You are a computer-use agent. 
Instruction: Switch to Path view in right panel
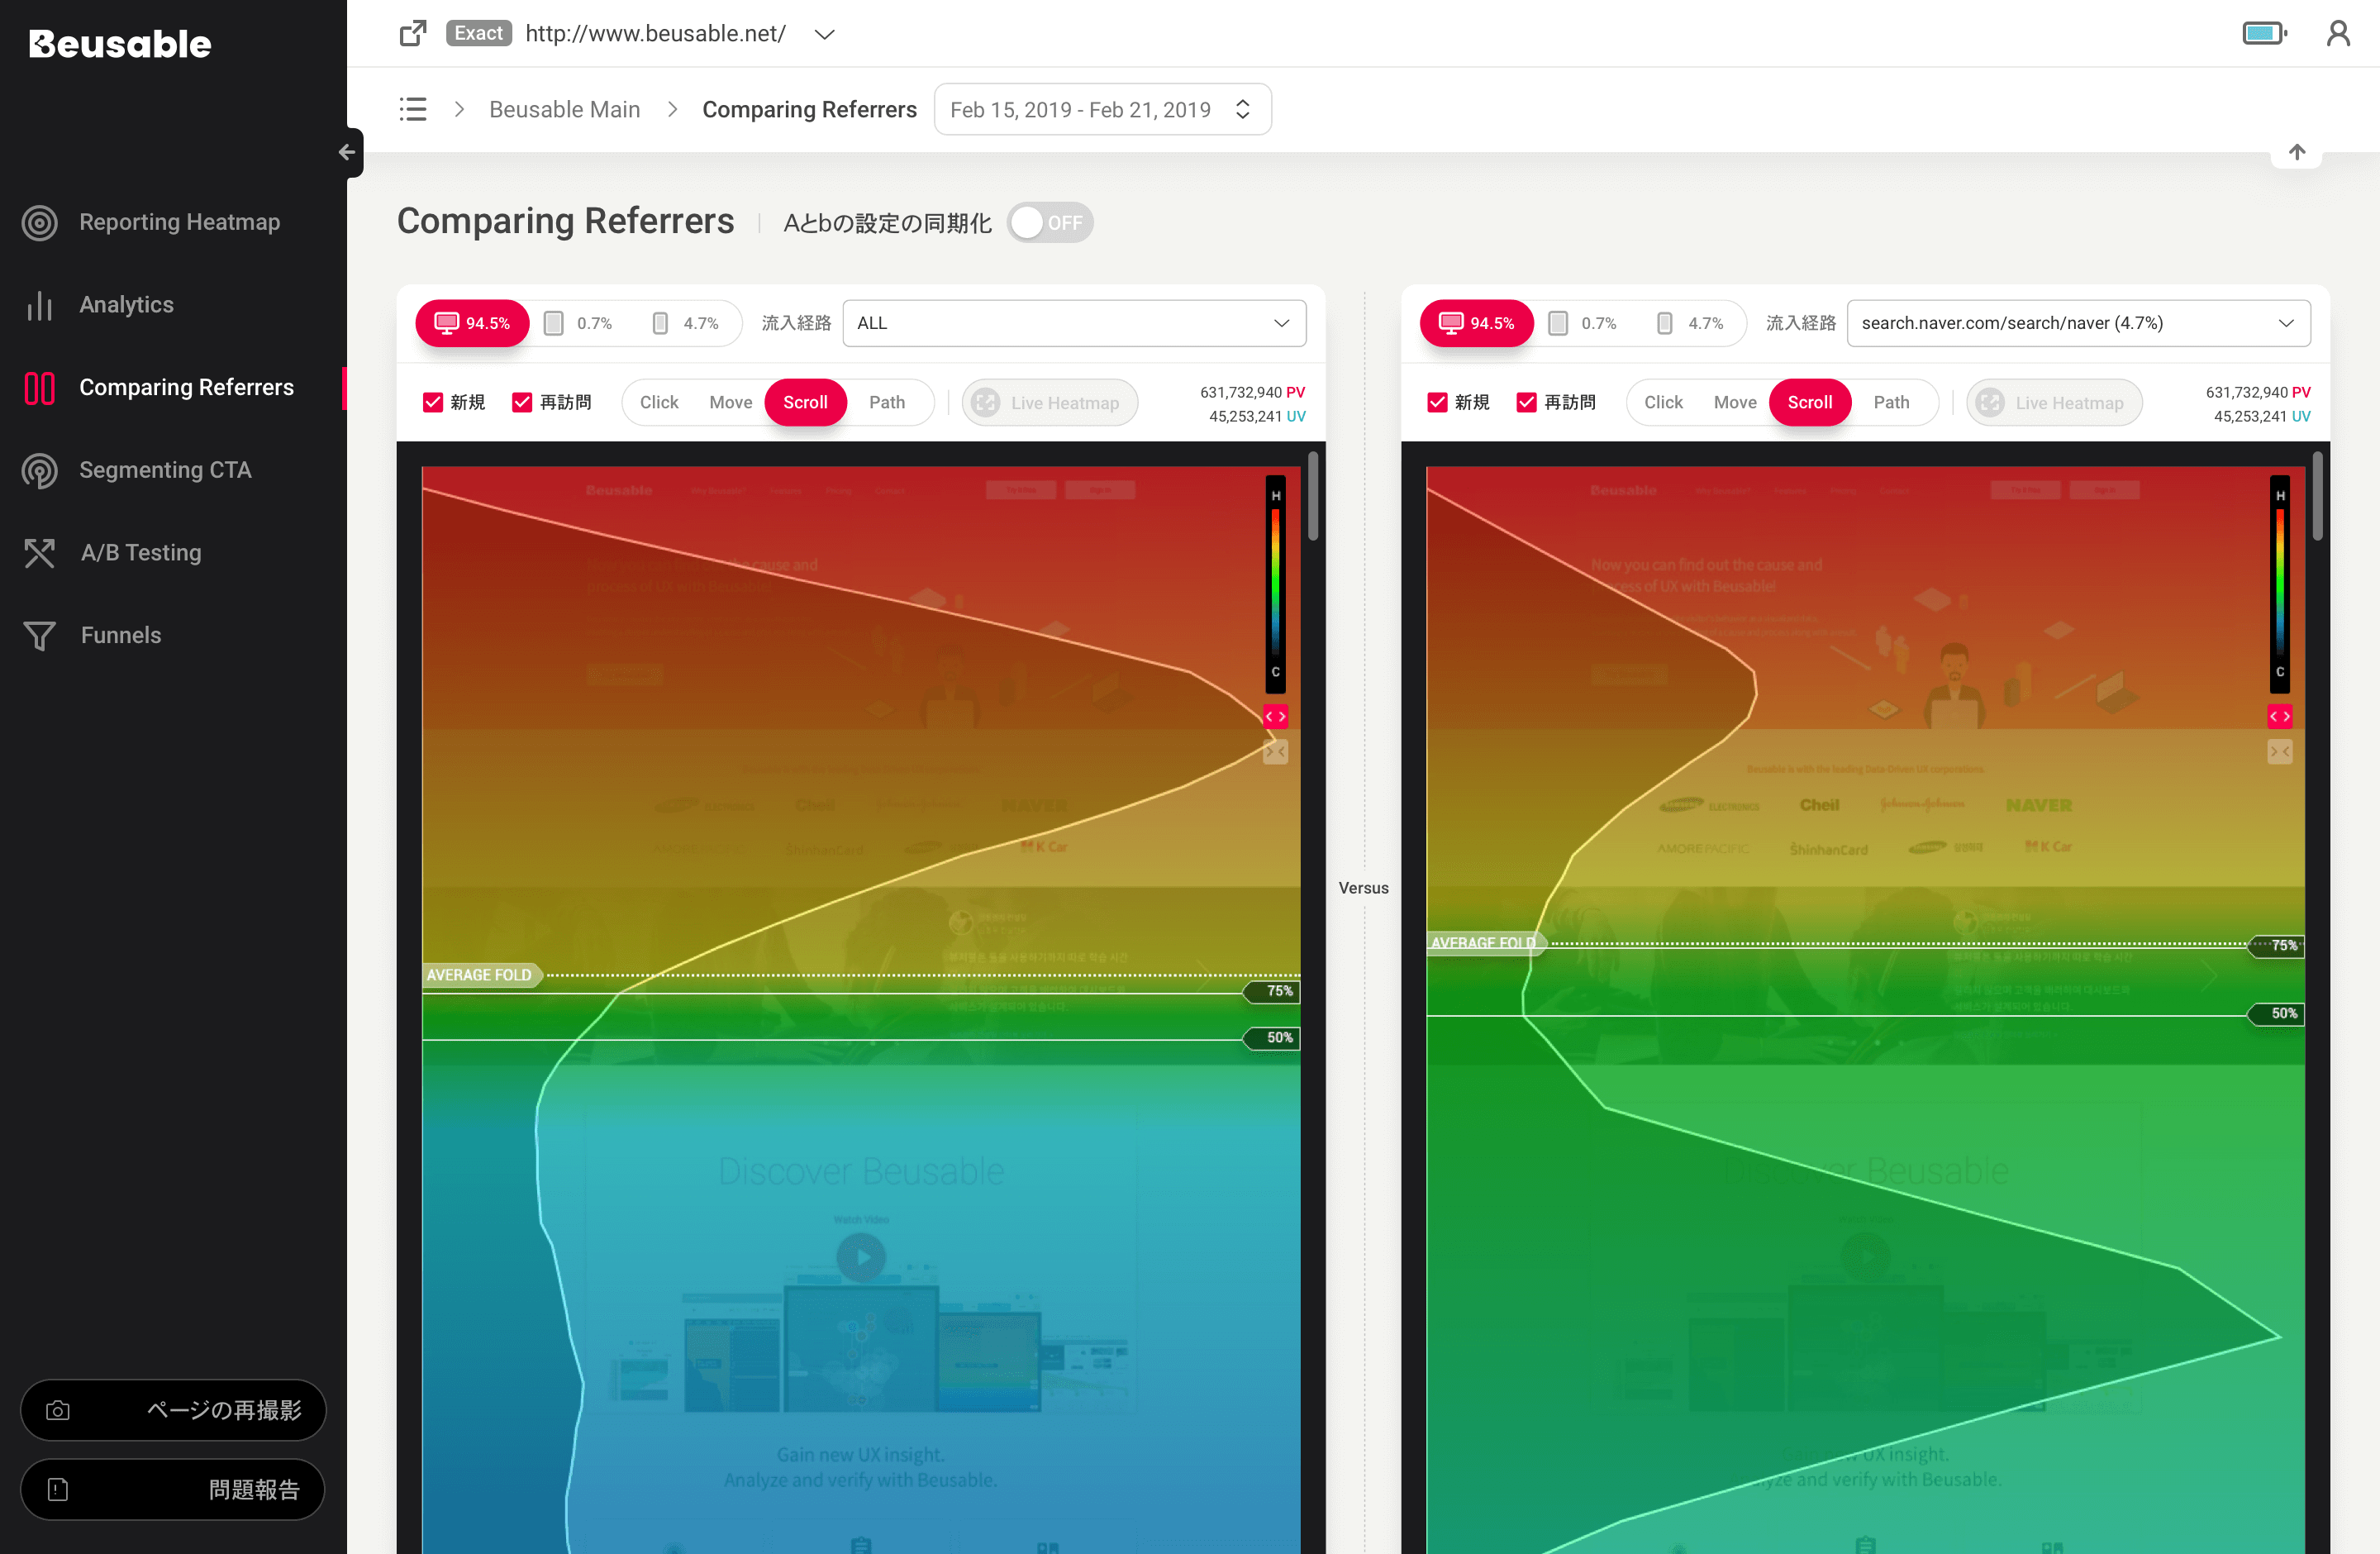[x=1891, y=402]
